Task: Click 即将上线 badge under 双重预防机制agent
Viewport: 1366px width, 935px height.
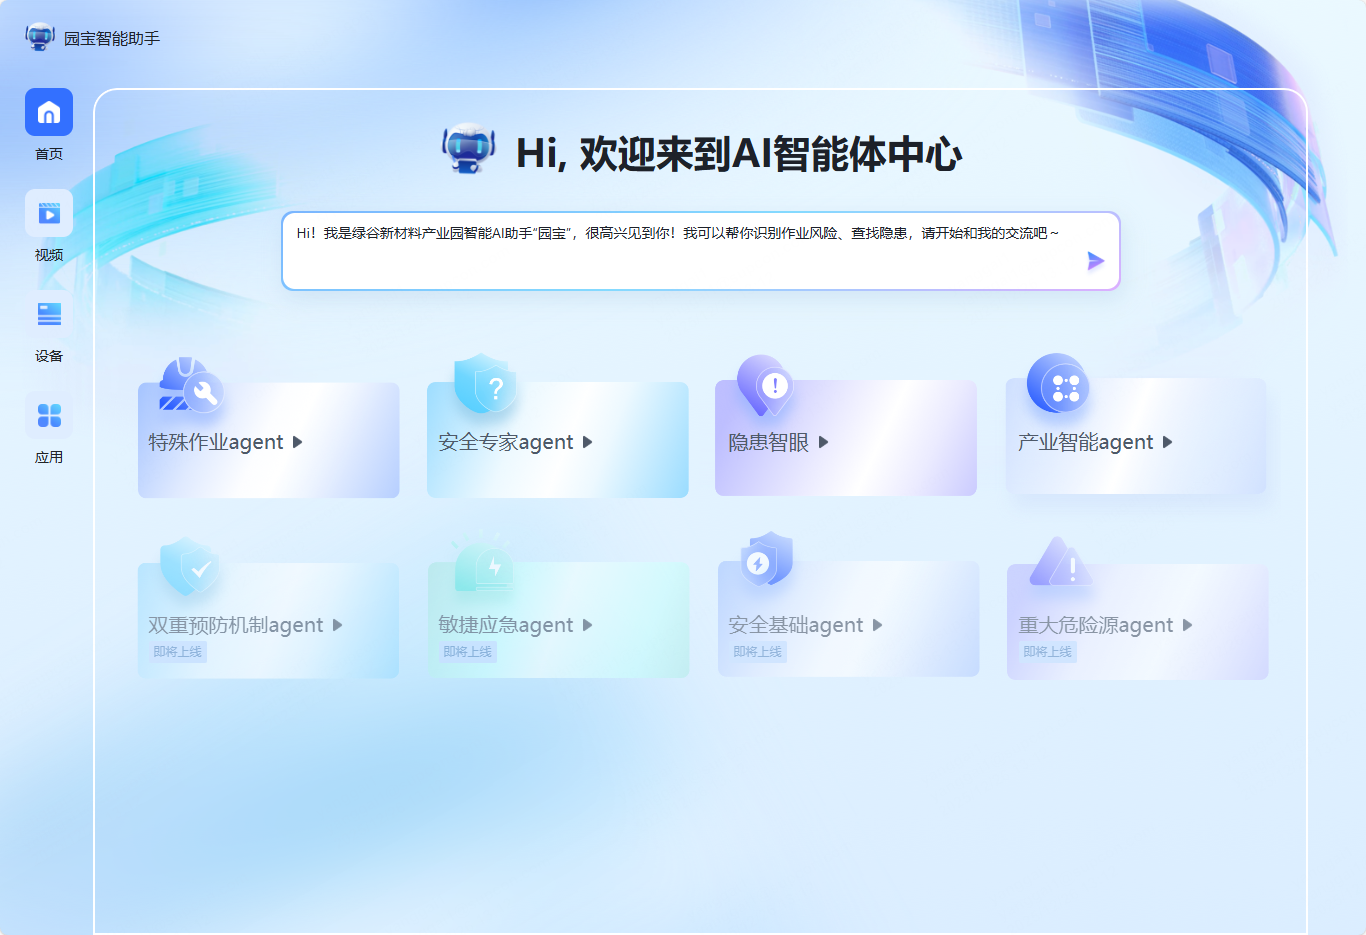Action: click(x=178, y=652)
